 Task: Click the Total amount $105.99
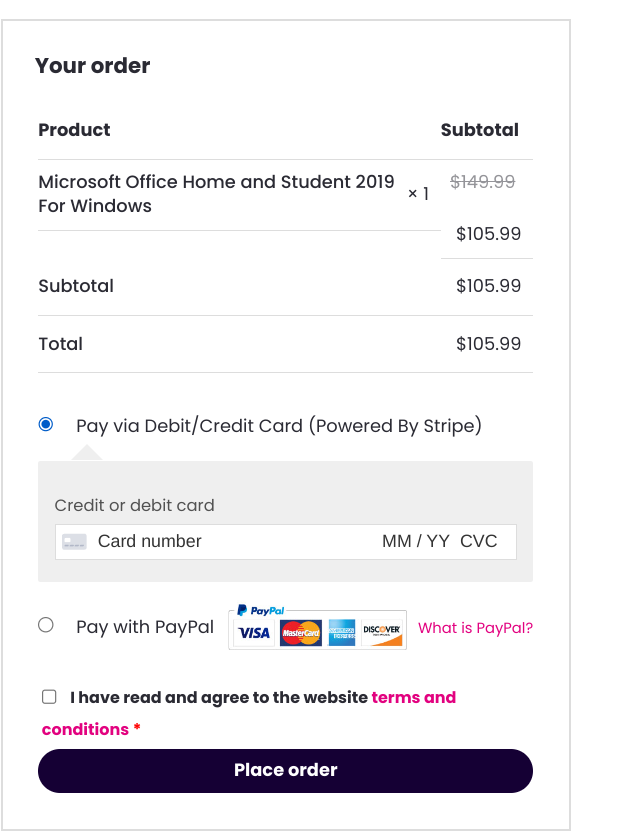488,343
